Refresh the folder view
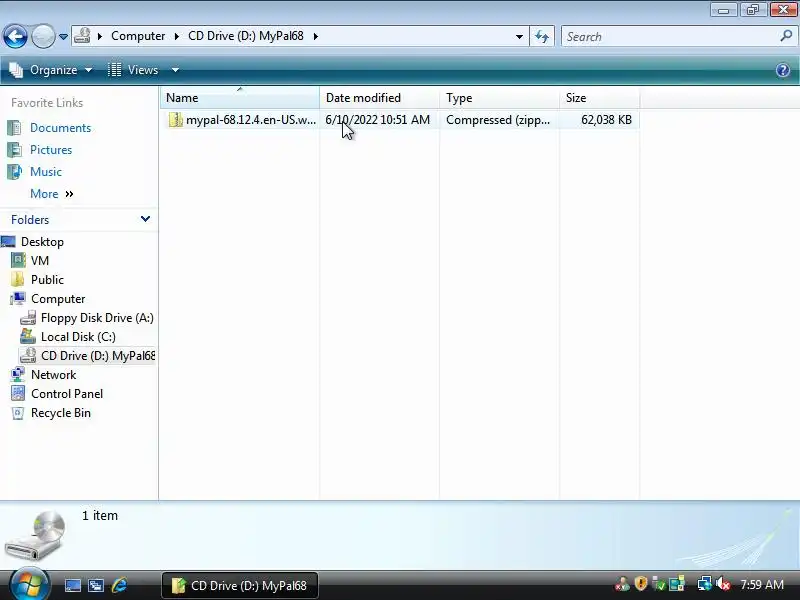This screenshot has width=800, height=600. tap(542, 37)
